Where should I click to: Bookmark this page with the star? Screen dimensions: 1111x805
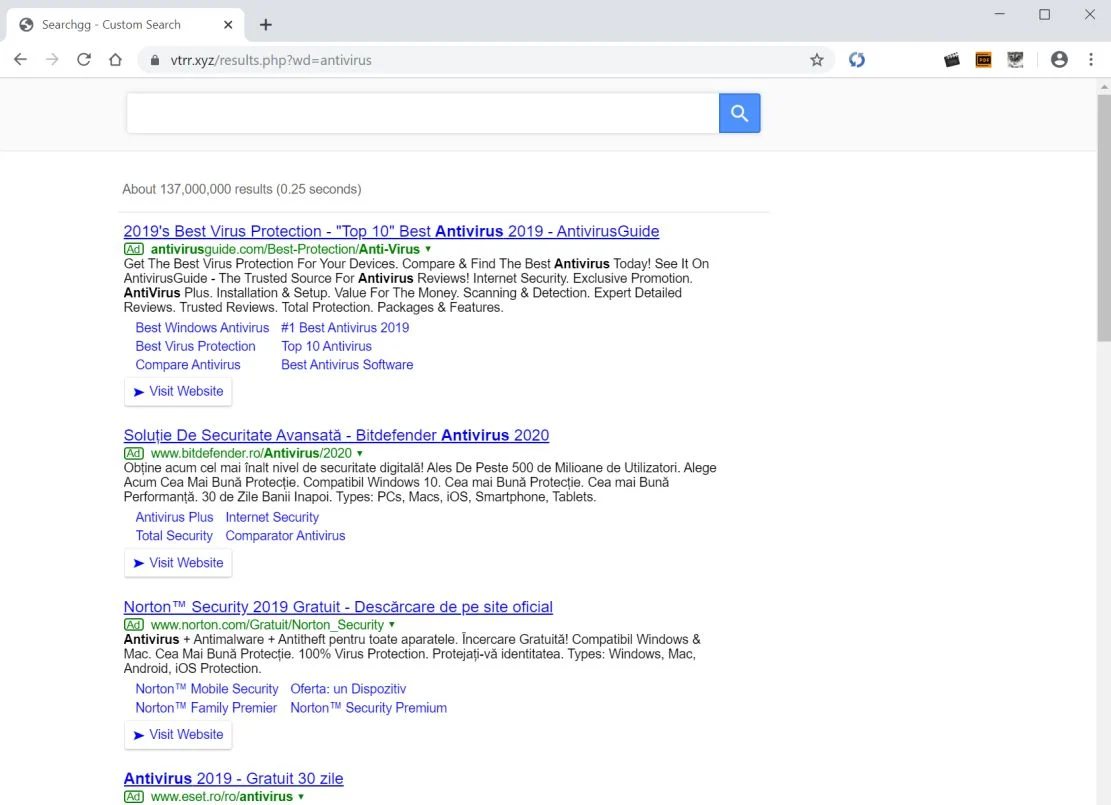pyautogui.click(x=817, y=60)
